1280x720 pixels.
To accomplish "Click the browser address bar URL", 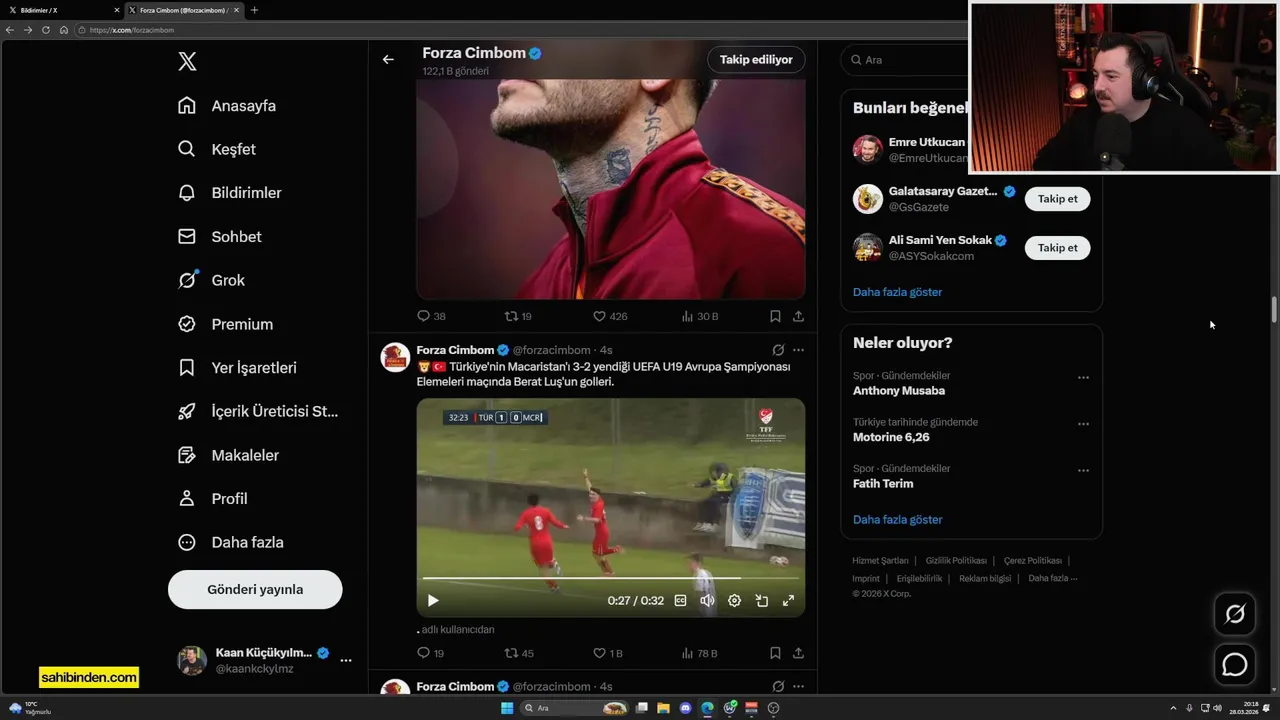I will pyautogui.click(x=132, y=30).
